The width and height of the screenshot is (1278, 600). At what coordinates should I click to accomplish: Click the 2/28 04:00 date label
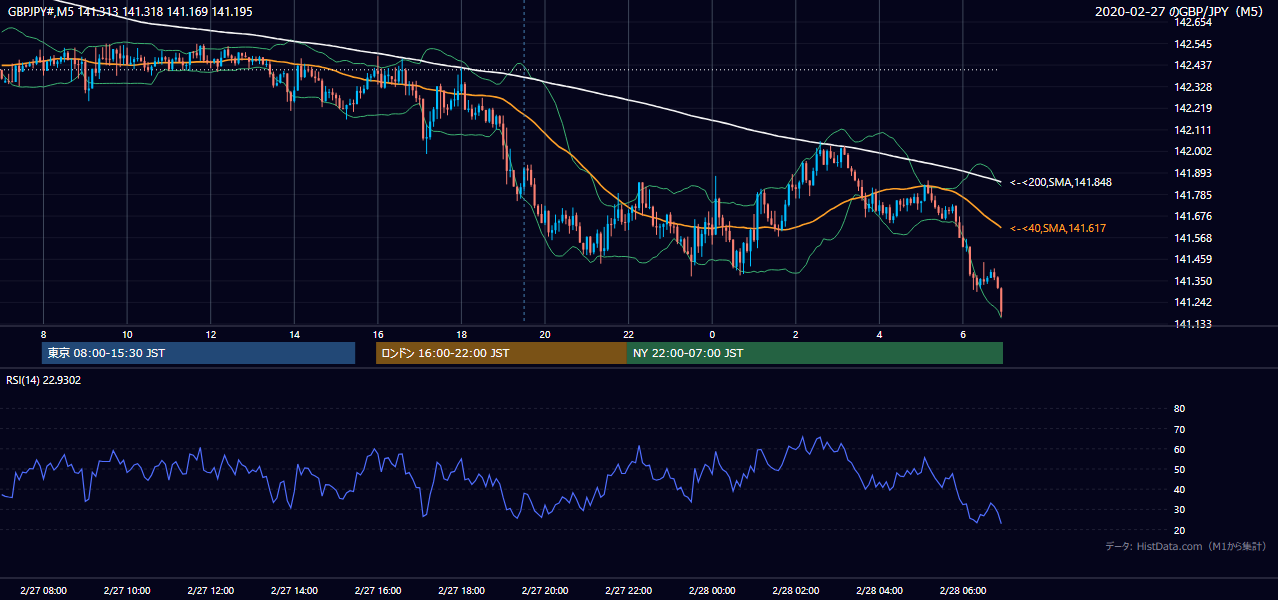click(879, 591)
